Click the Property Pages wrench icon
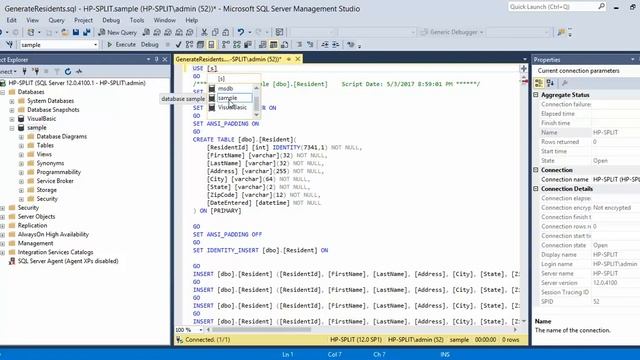Image resolution: width=640 pixels, height=360 pixels. 565,83
